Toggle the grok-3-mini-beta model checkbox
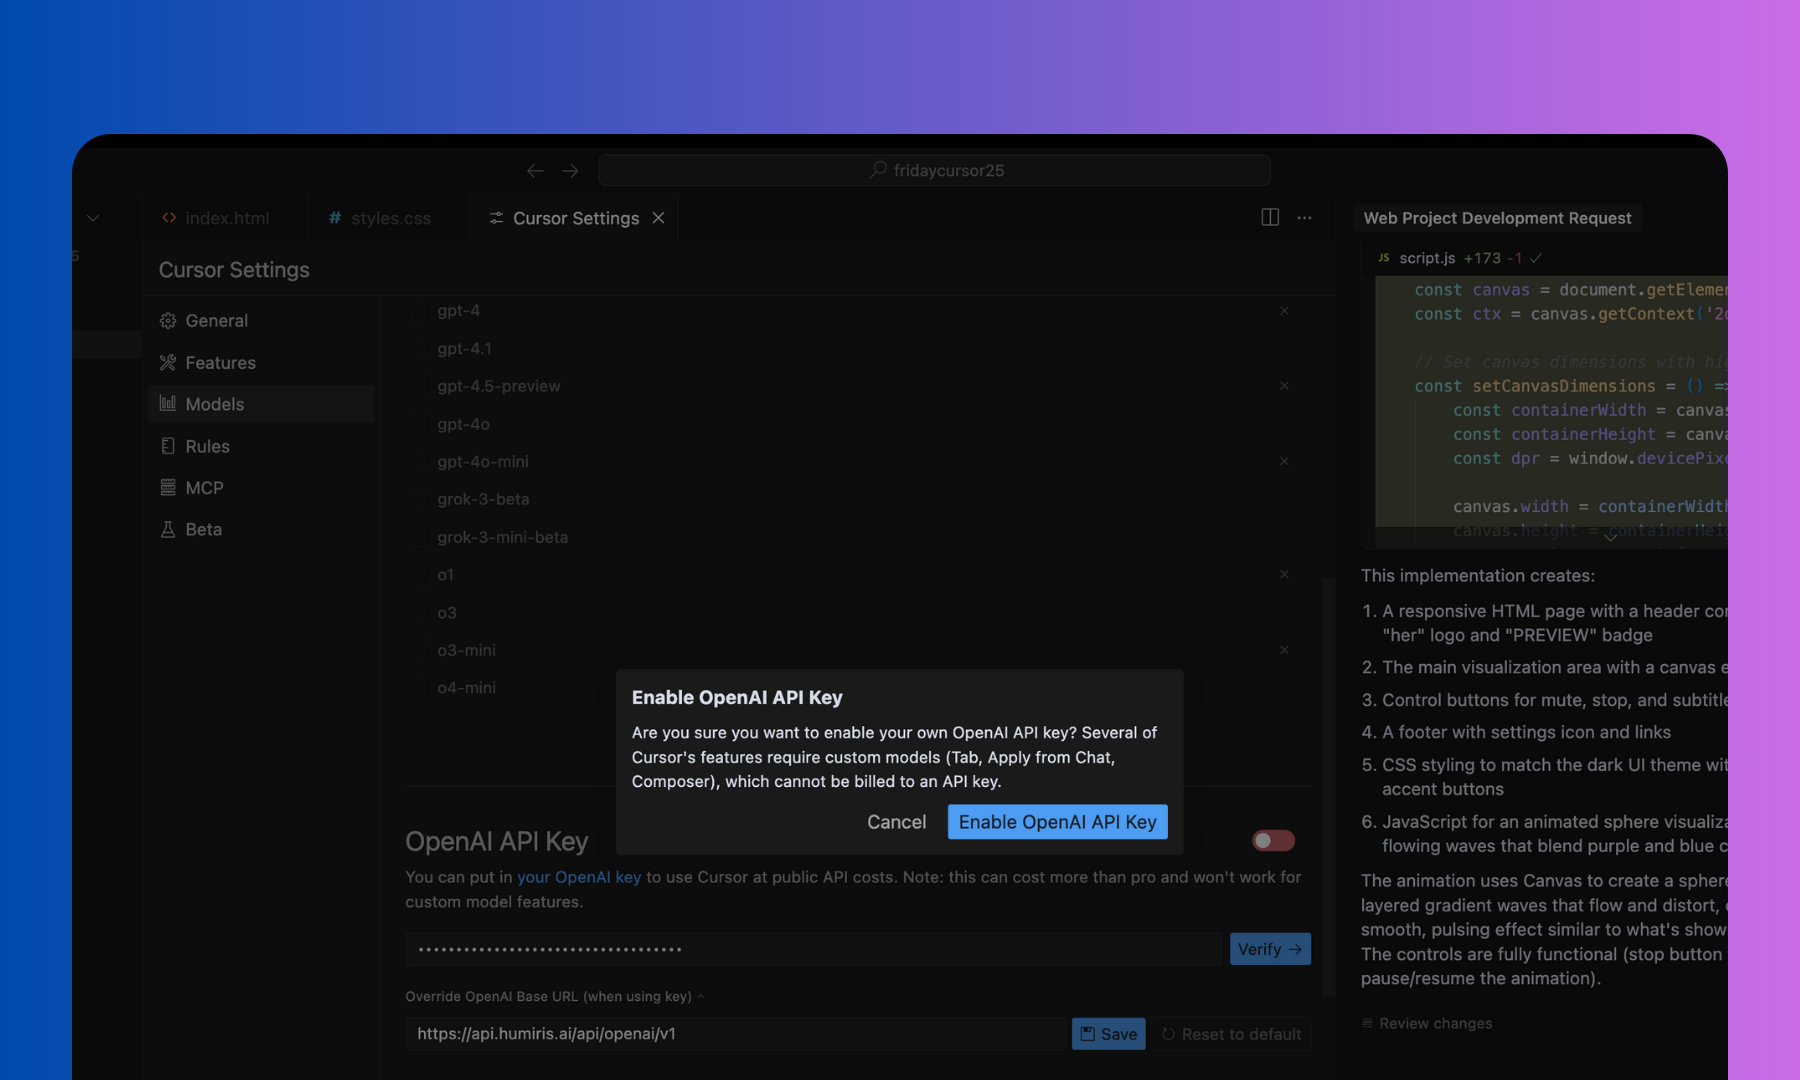The width and height of the screenshot is (1800, 1080). coord(420,537)
